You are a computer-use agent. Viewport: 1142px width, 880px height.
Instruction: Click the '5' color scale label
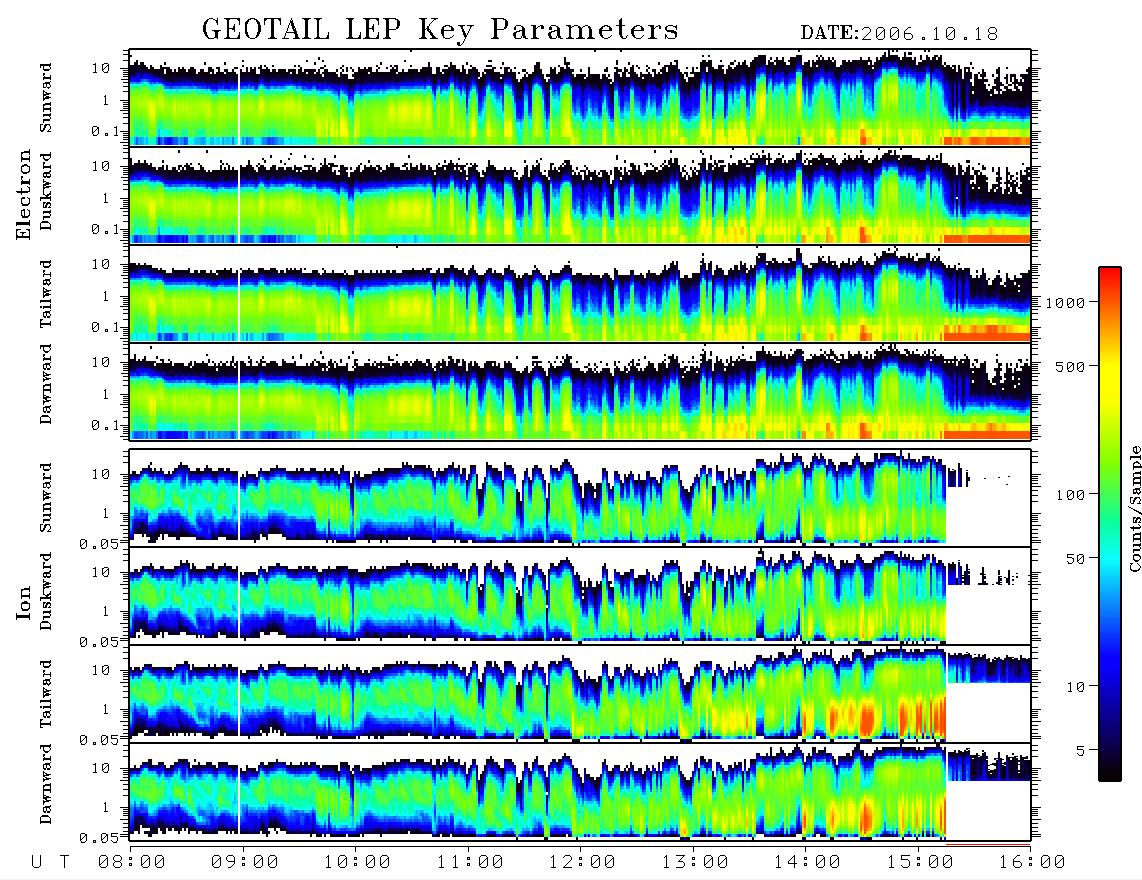[1081, 750]
